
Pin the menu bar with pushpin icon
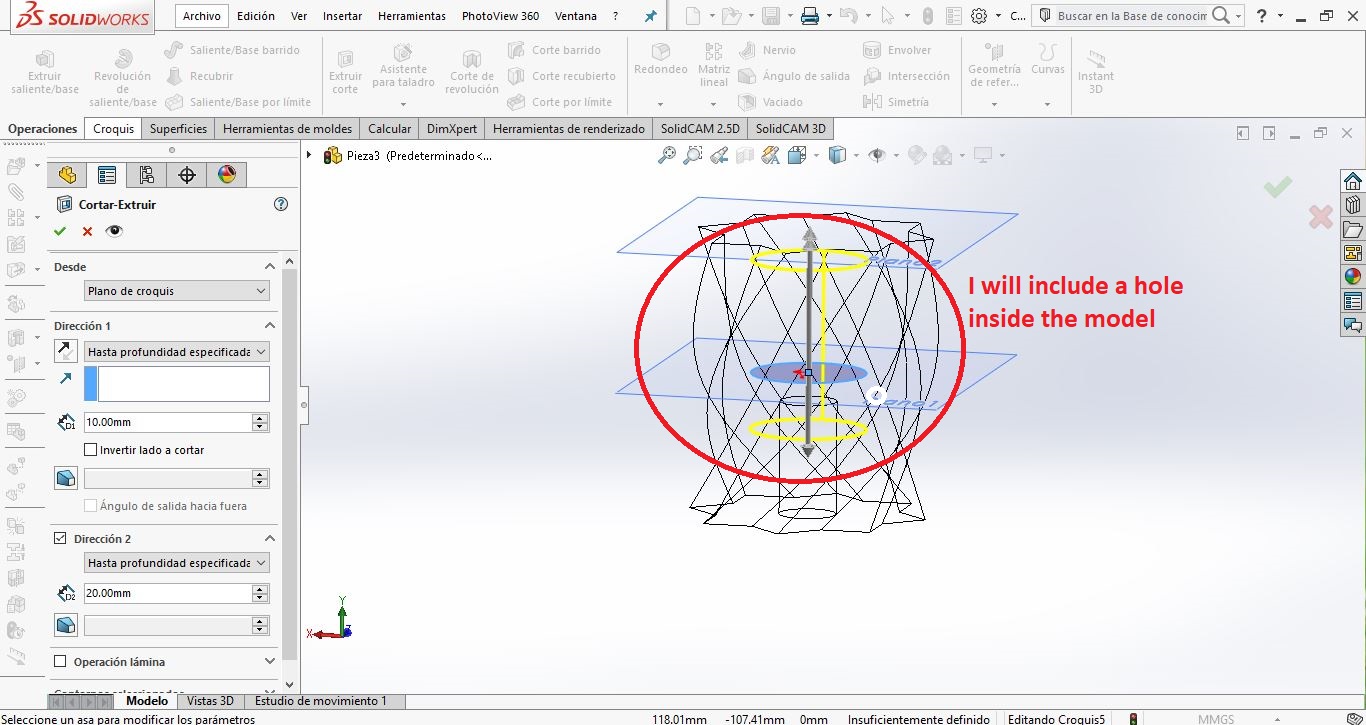coord(651,16)
